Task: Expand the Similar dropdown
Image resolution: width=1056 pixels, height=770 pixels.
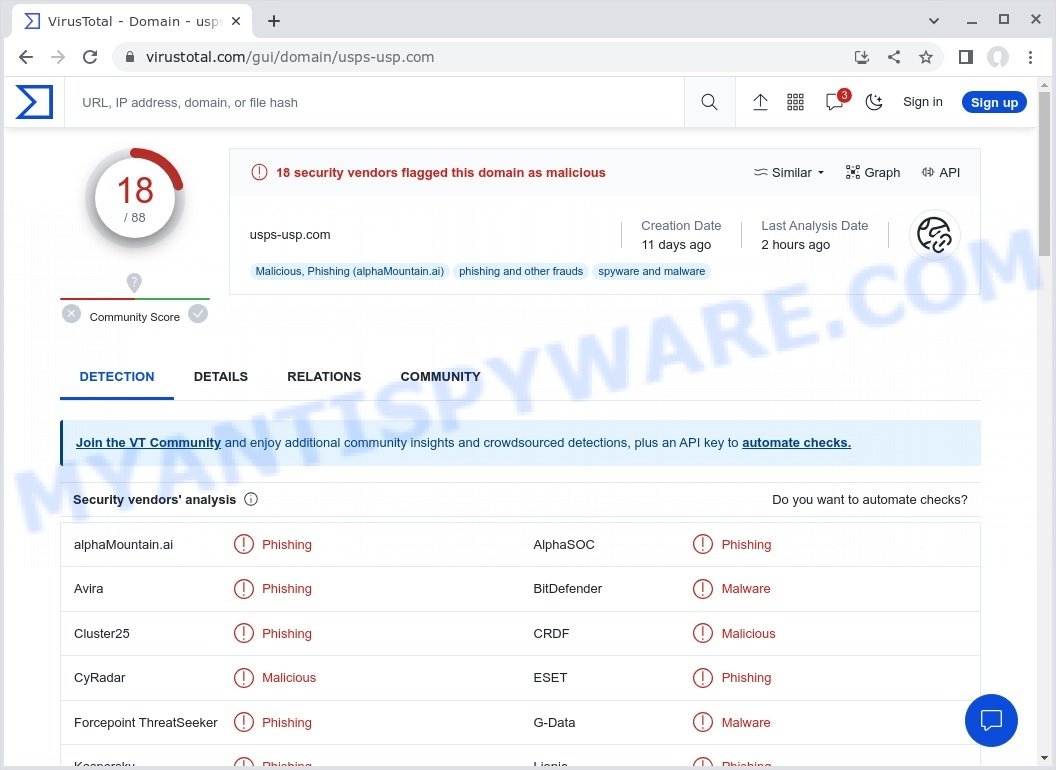Action: click(x=789, y=172)
